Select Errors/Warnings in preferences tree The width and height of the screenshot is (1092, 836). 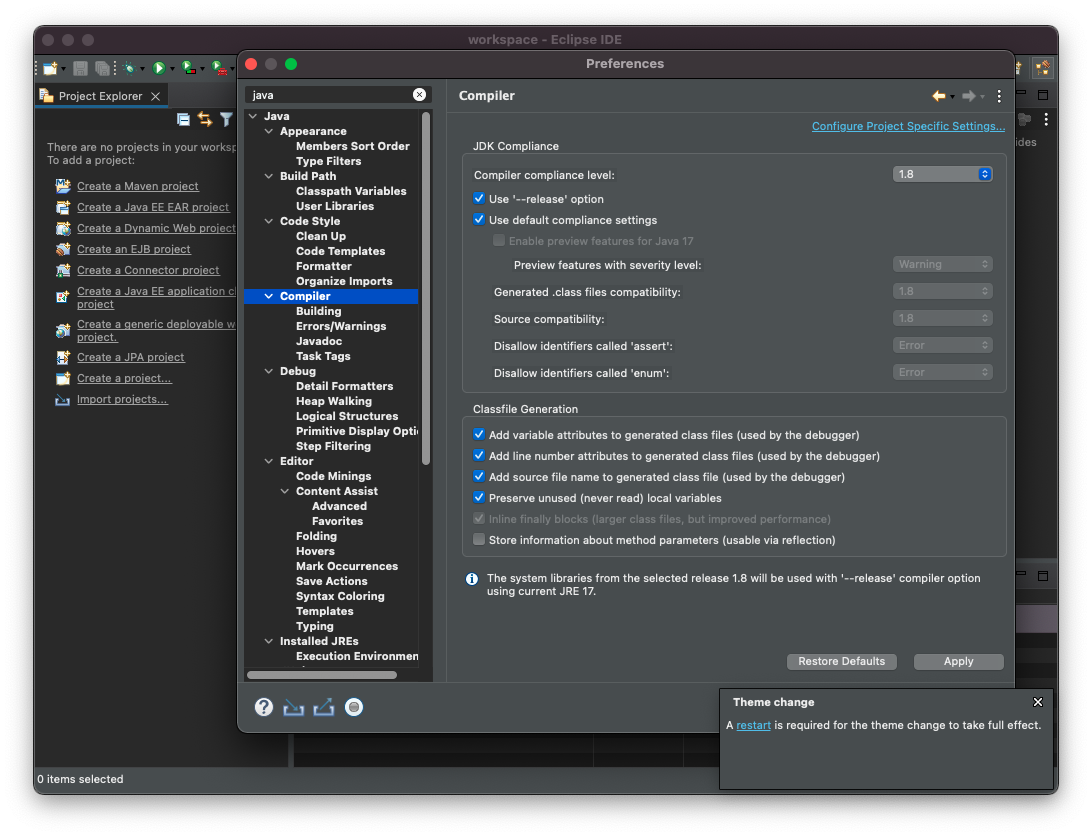pos(341,326)
